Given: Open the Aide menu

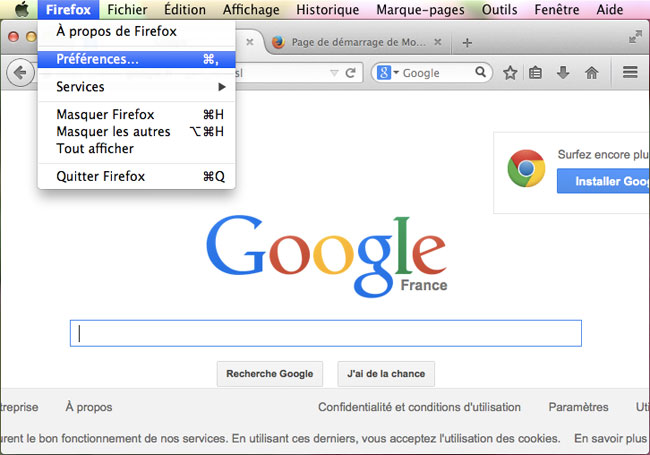Looking at the screenshot, I should (x=610, y=10).
